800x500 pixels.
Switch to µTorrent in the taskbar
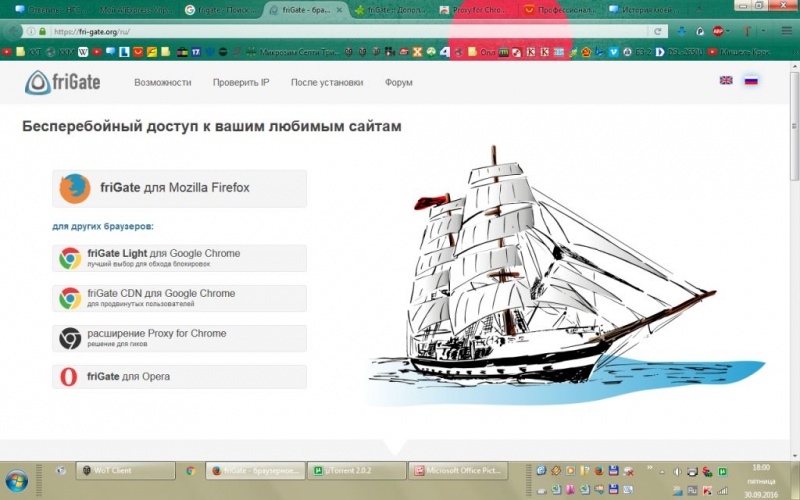355,470
